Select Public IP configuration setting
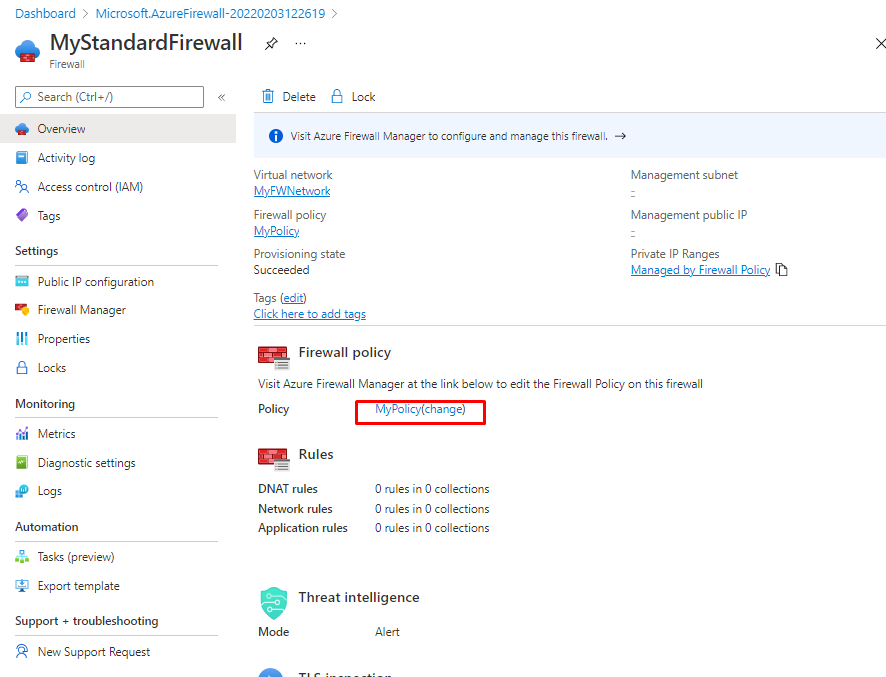Screen dimensions: 886x677 coord(95,282)
